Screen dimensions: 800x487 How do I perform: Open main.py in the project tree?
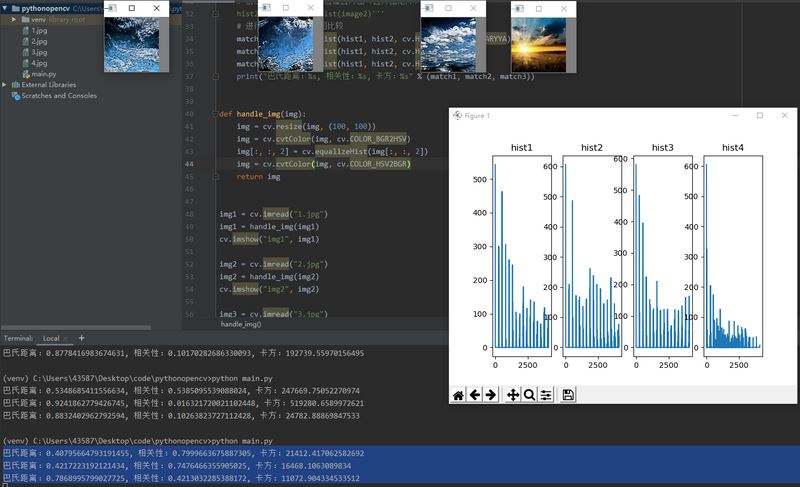[42, 74]
